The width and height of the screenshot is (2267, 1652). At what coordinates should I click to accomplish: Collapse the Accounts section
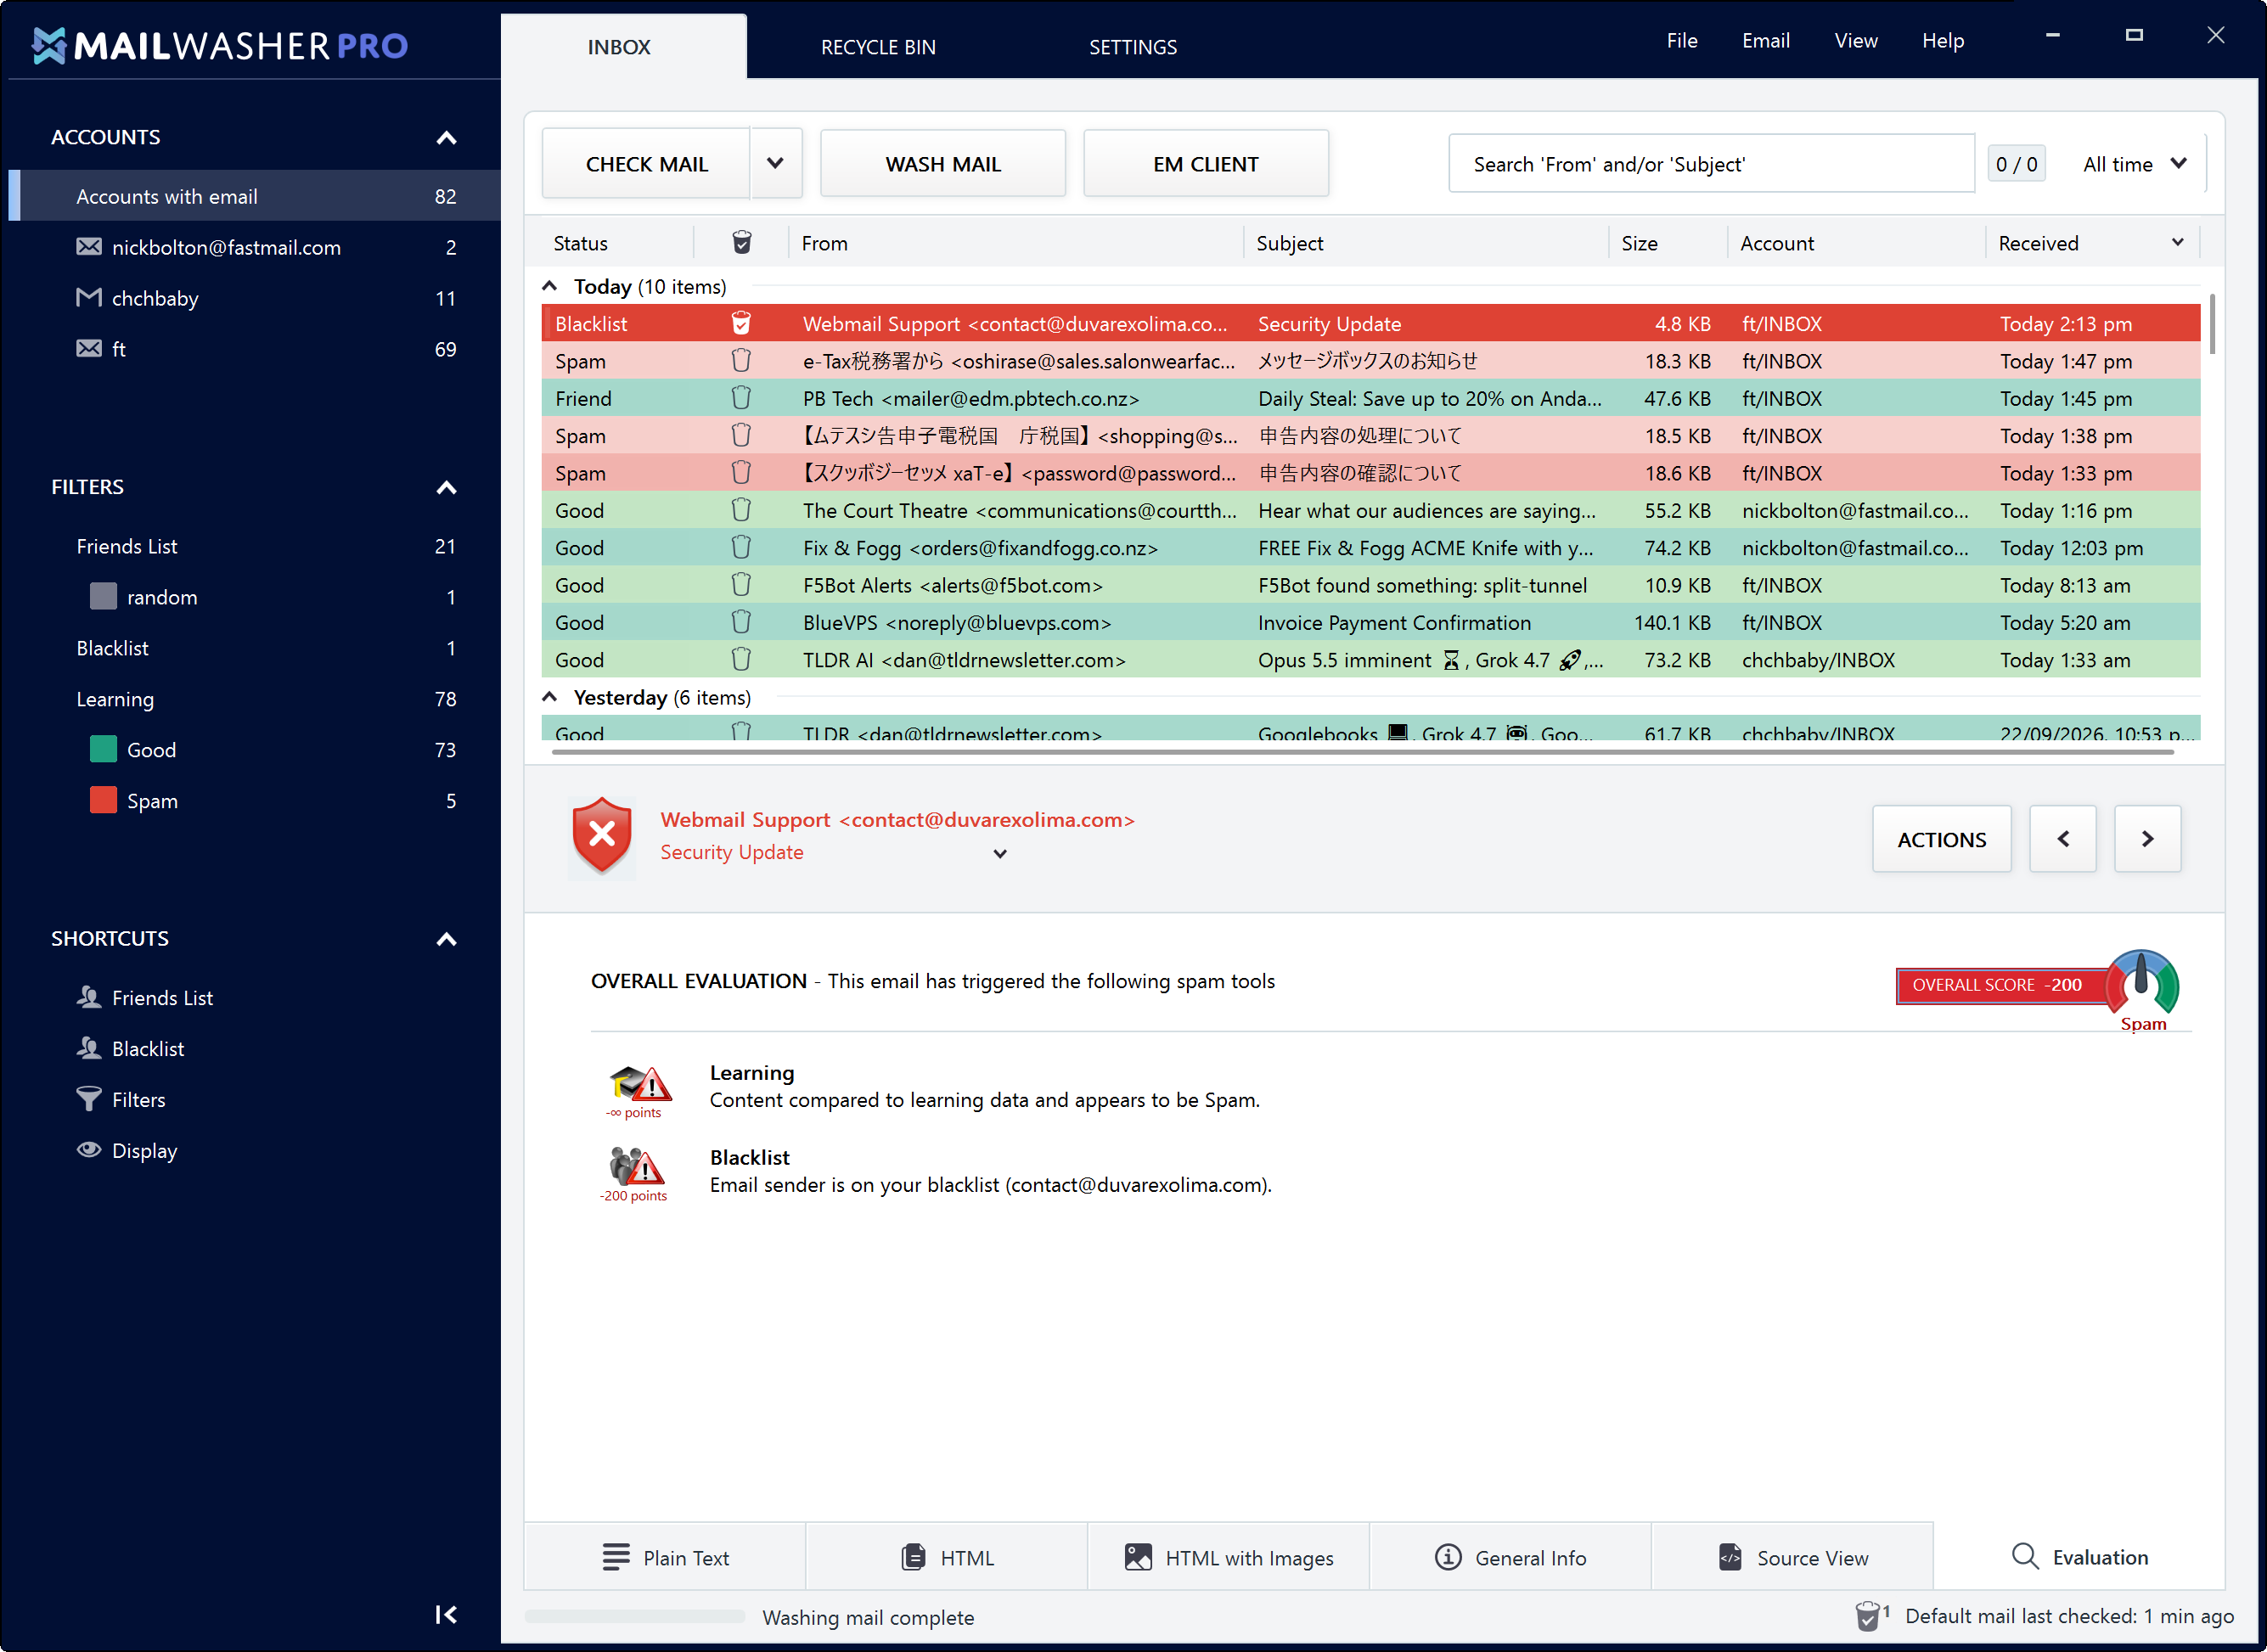click(447, 138)
